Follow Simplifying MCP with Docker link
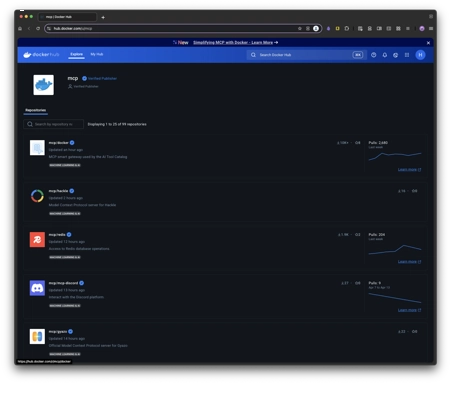 tap(235, 42)
